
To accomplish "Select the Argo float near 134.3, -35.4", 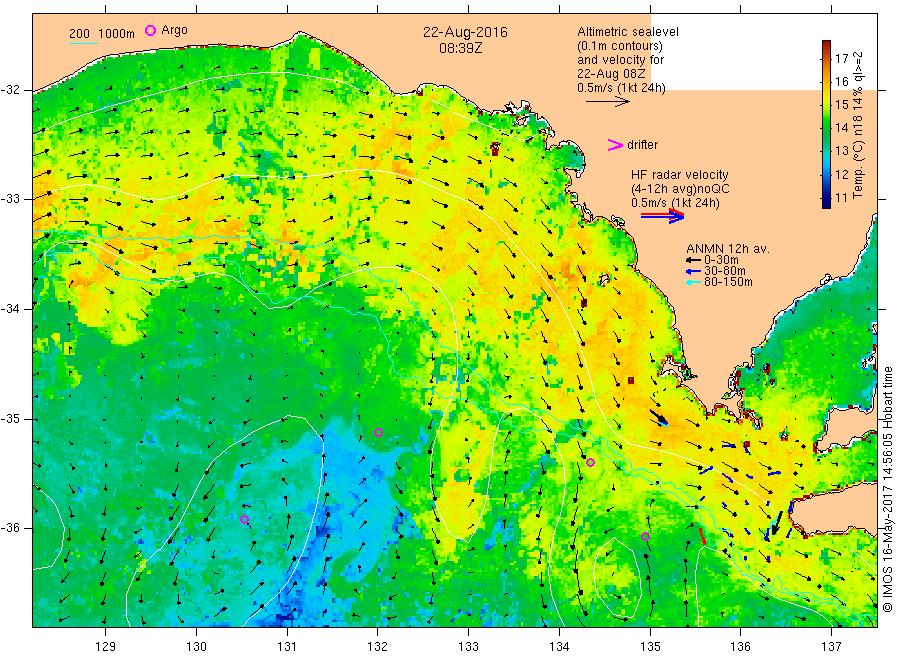I will tap(591, 463).
